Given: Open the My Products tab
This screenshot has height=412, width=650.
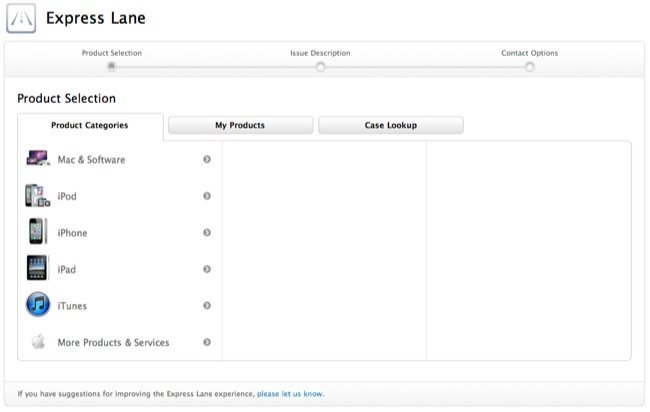Looking at the screenshot, I should [240, 125].
